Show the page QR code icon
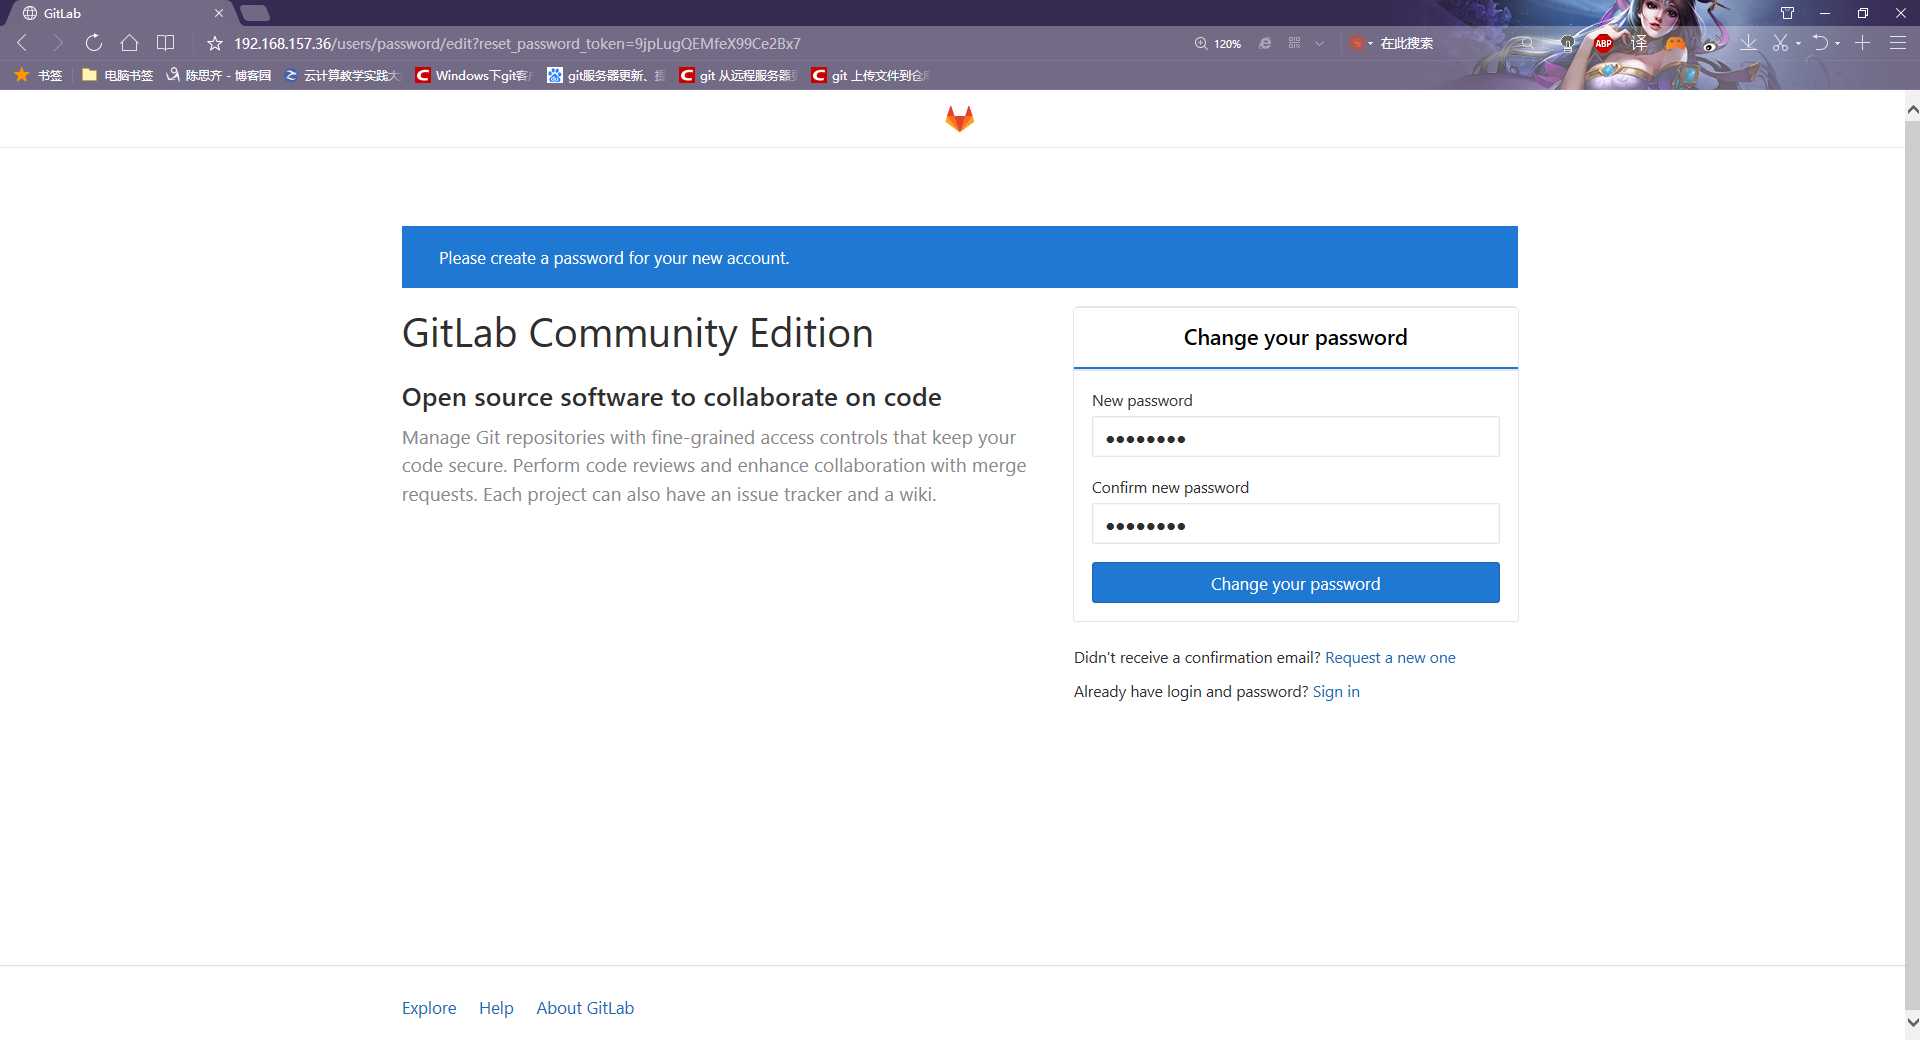 pos(1294,43)
